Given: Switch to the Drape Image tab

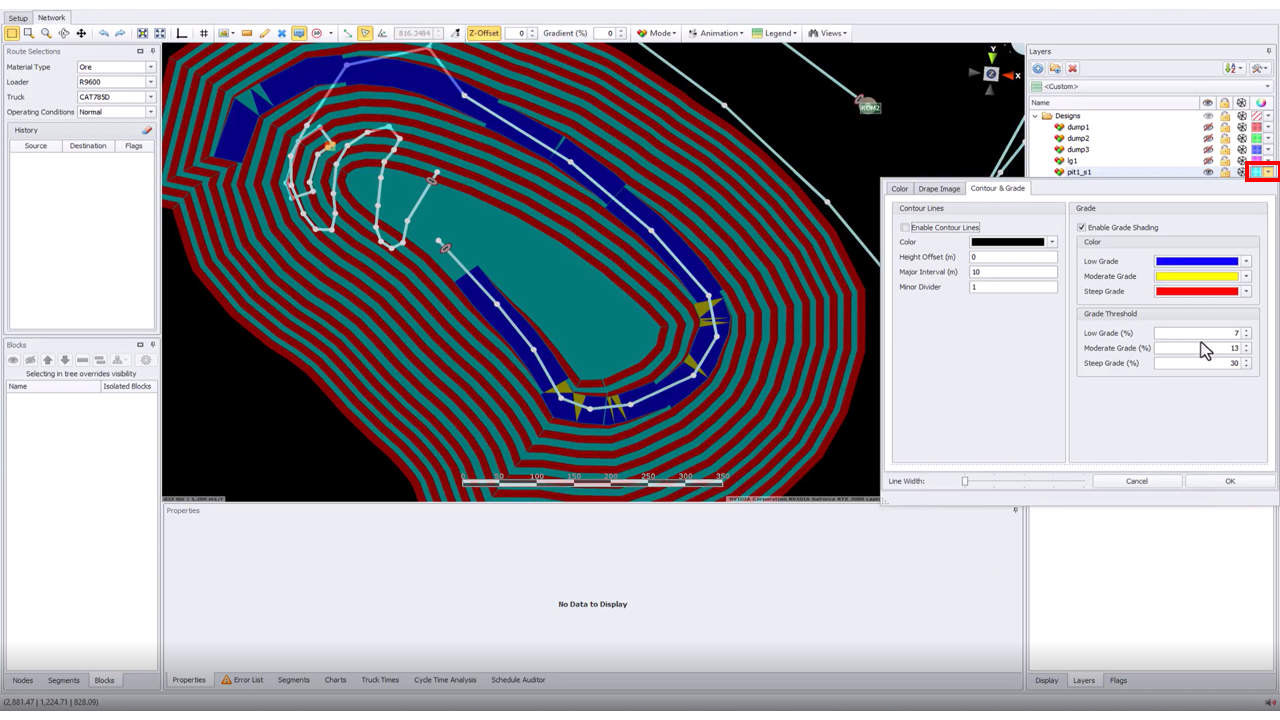Looking at the screenshot, I should pos(939,188).
